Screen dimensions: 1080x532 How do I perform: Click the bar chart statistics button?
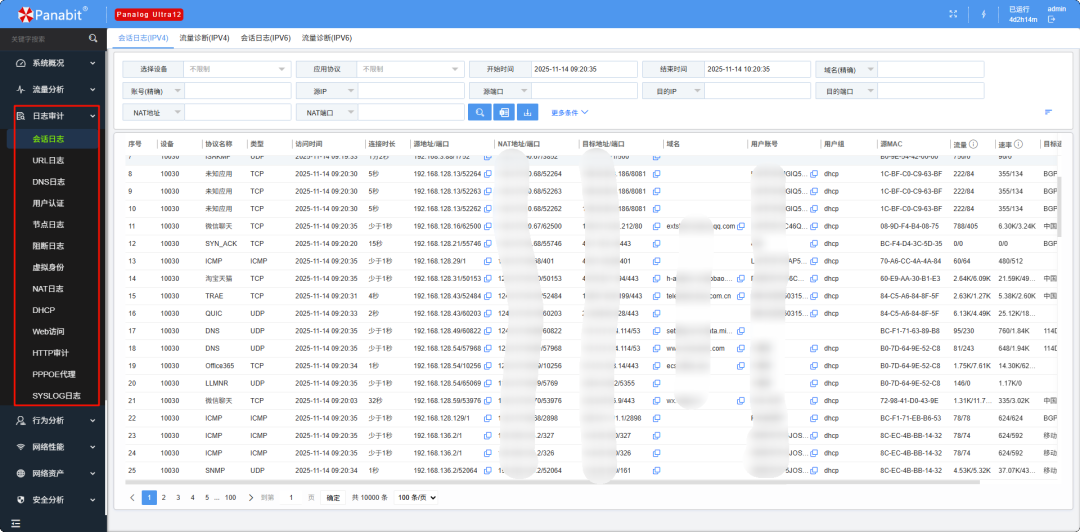pyautogui.click(x=527, y=112)
